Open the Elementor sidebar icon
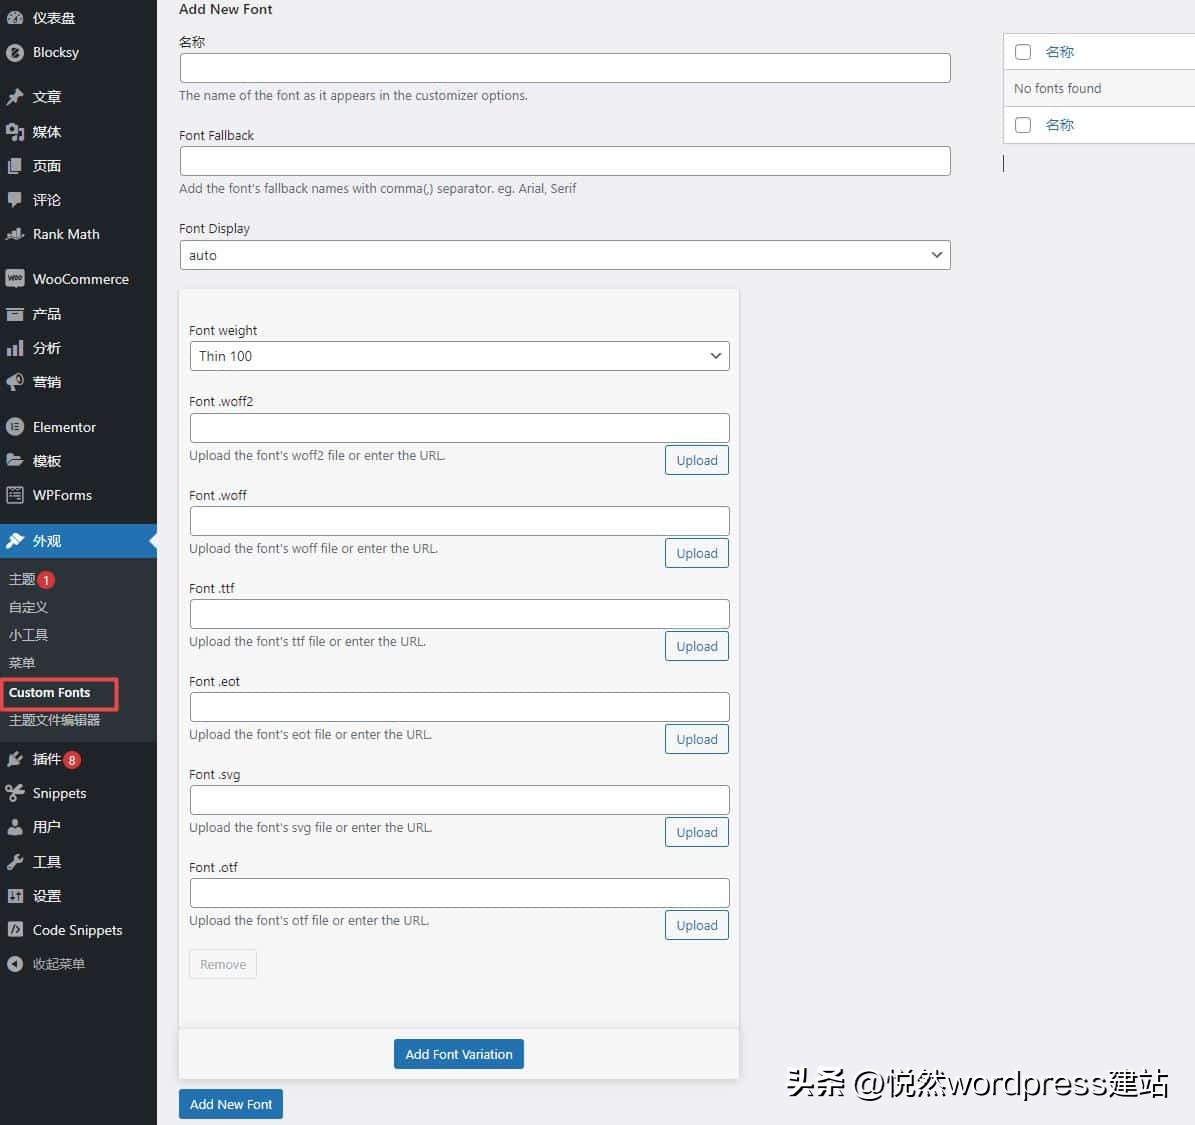 click(x=17, y=427)
